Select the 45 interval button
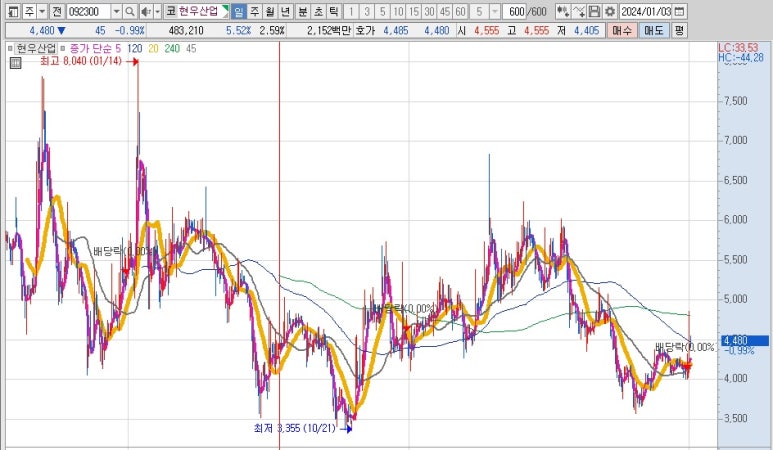The image size is (773, 450). point(445,11)
